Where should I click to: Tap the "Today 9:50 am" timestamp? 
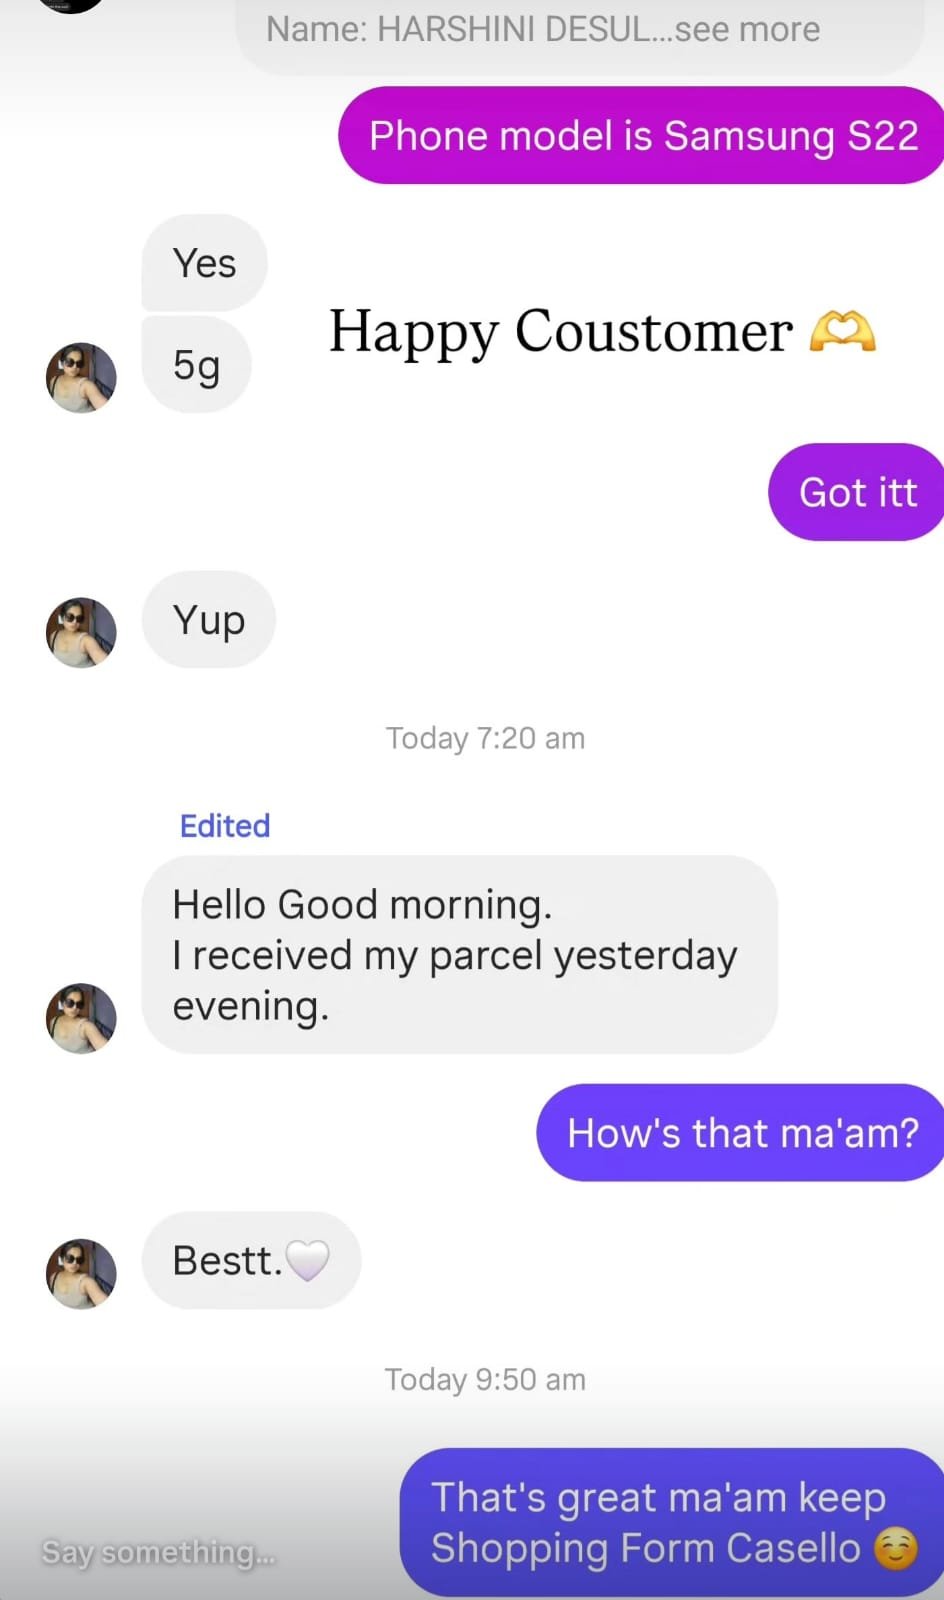tap(486, 1379)
